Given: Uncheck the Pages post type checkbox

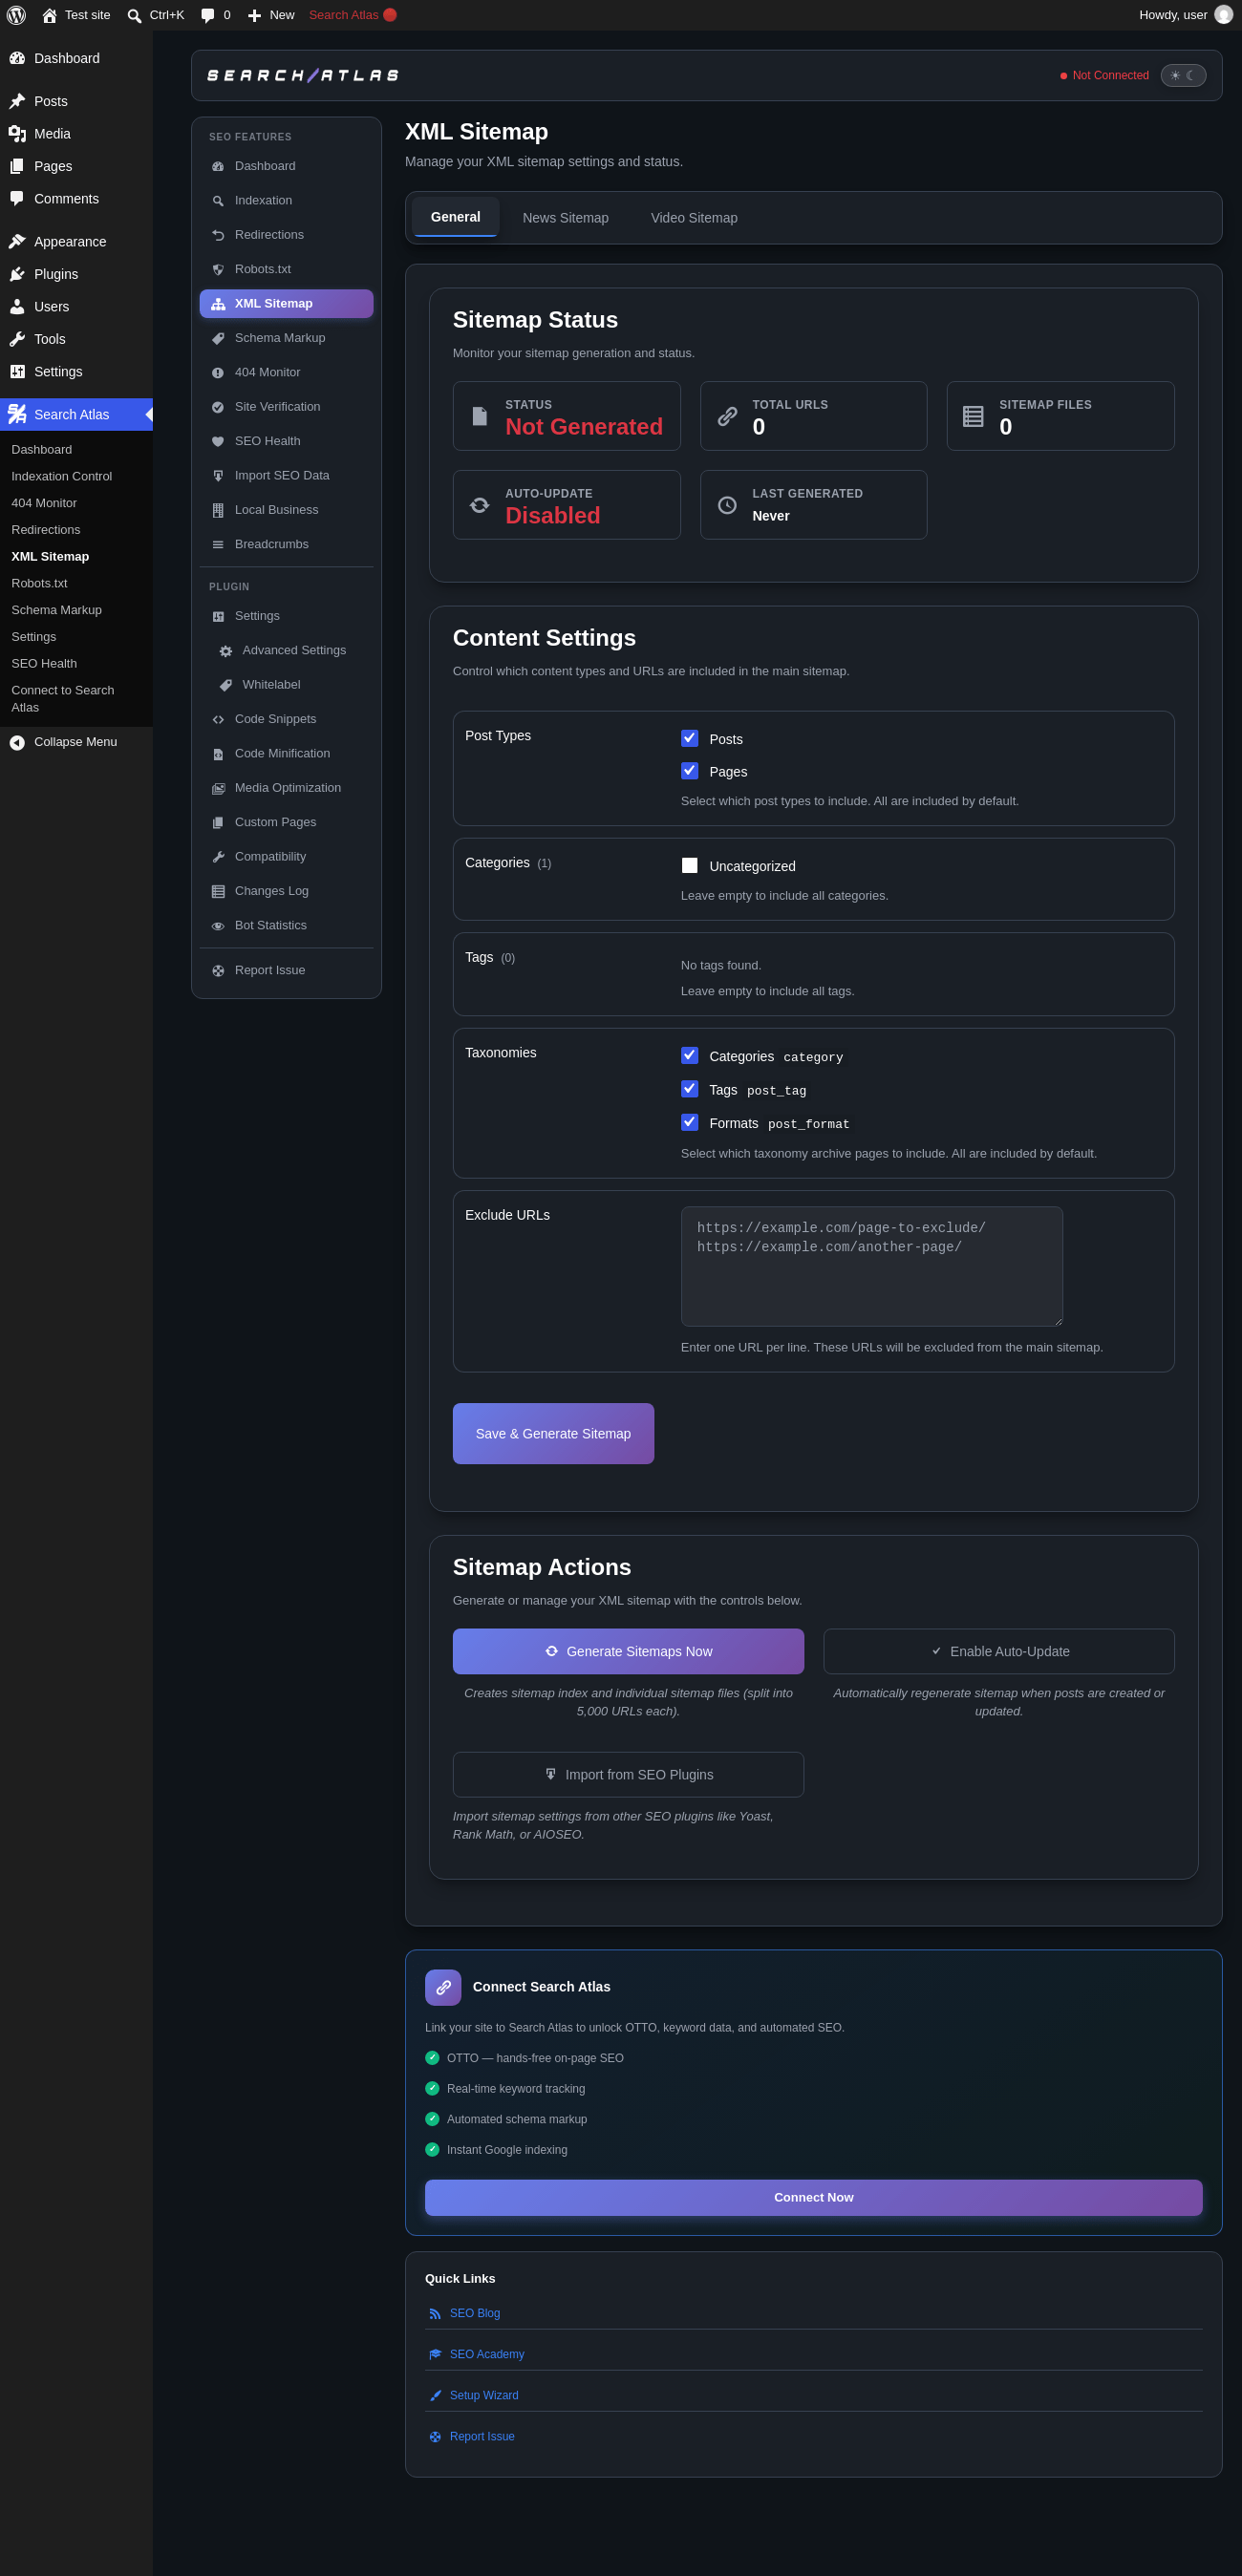Looking at the screenshot, I should [689, 771].
